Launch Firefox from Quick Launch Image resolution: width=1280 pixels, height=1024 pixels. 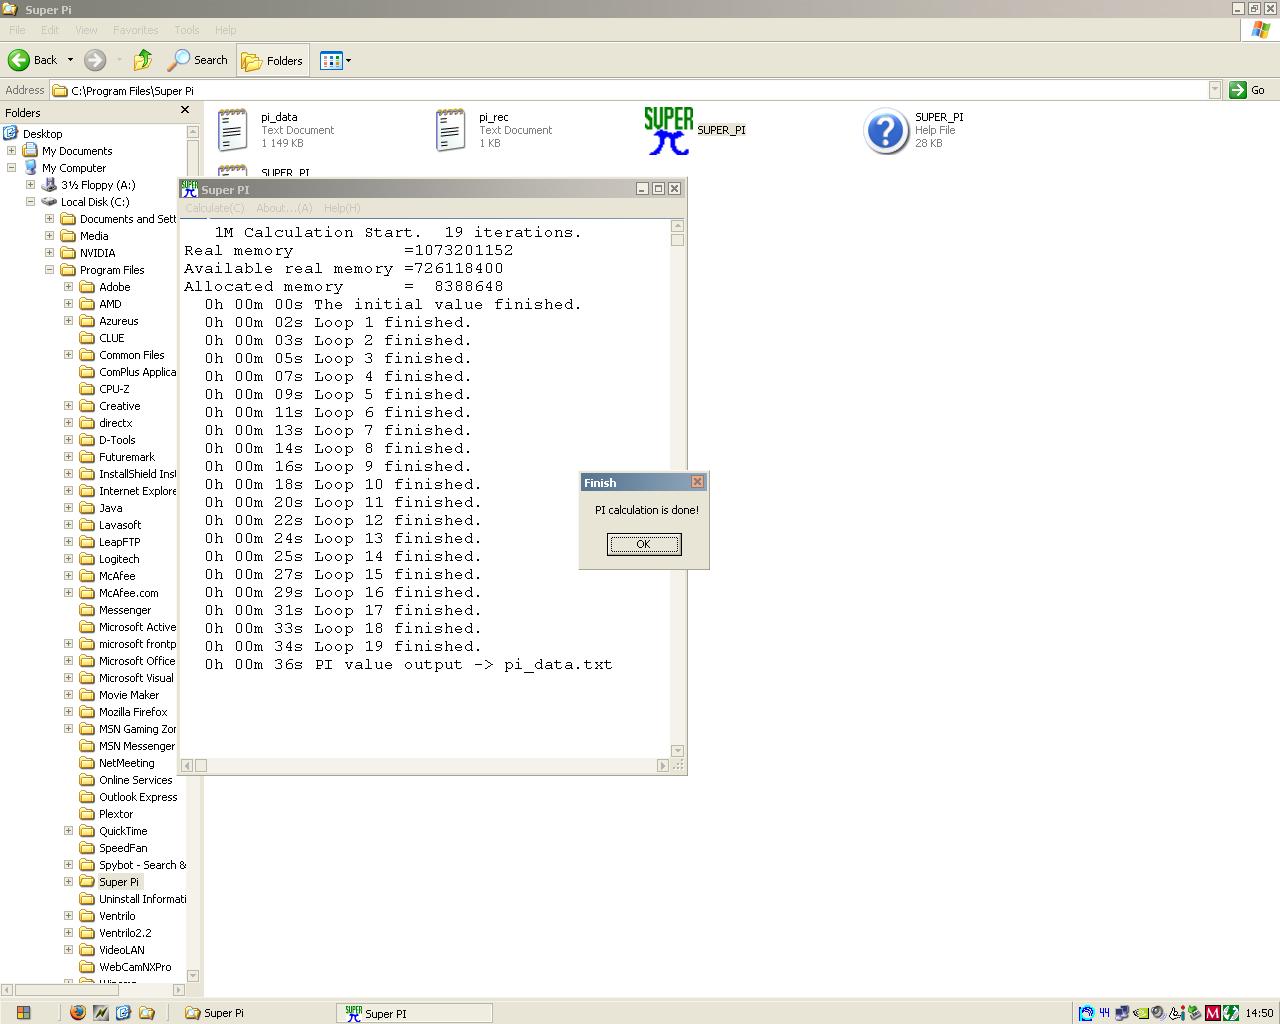click(78, 1013)
